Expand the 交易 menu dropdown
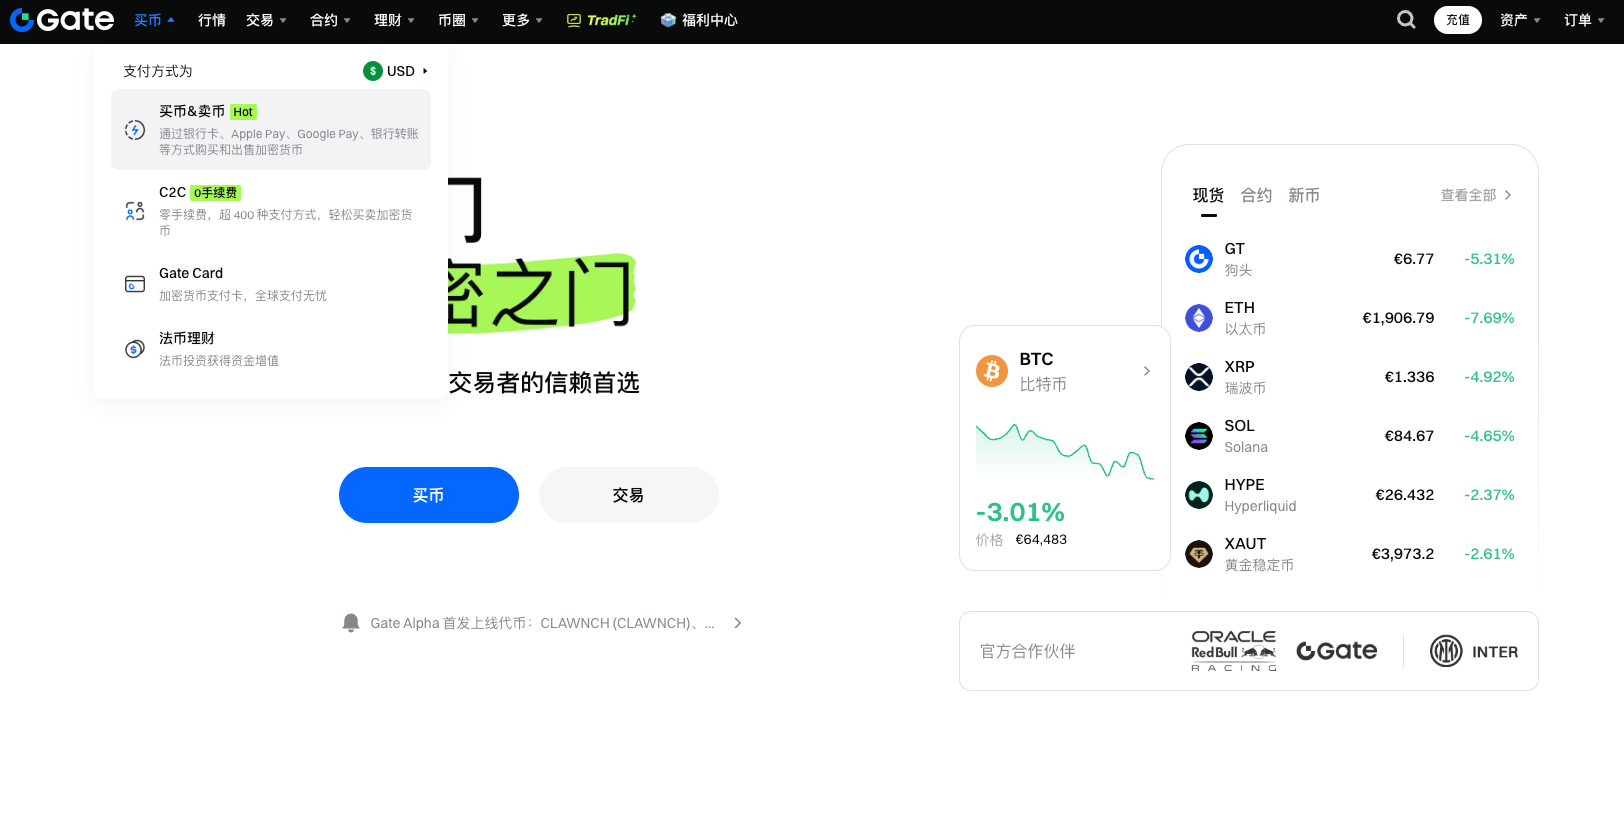 (x=266, y=20)
